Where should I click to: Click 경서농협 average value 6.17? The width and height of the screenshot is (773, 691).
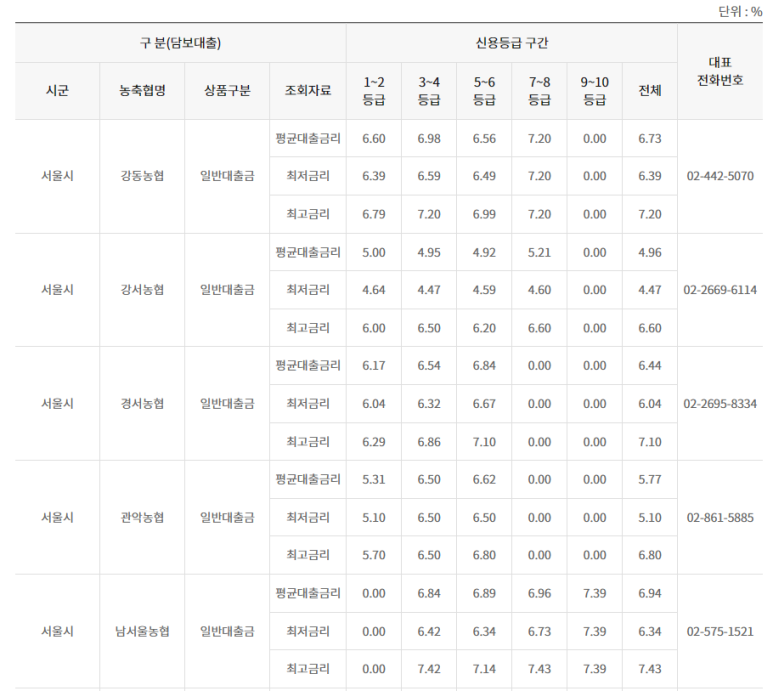coord(374,366)
